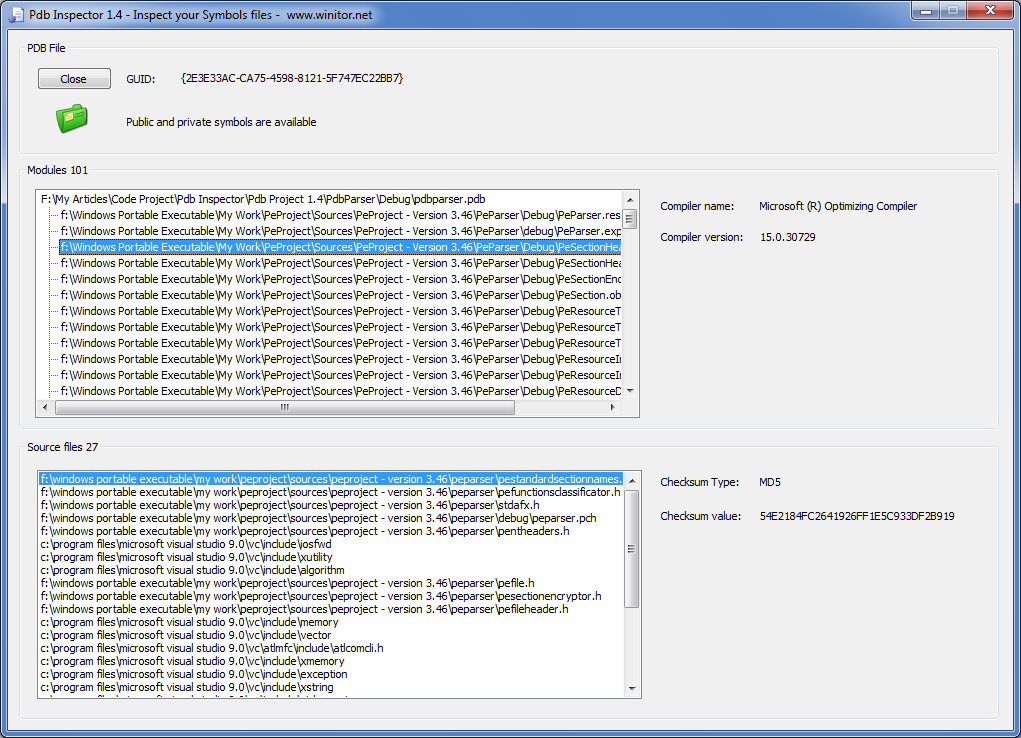This screenshot has height=738, width=1021.
Task: Select the PeSectionEnc module row
Action: tap(341, 279)
